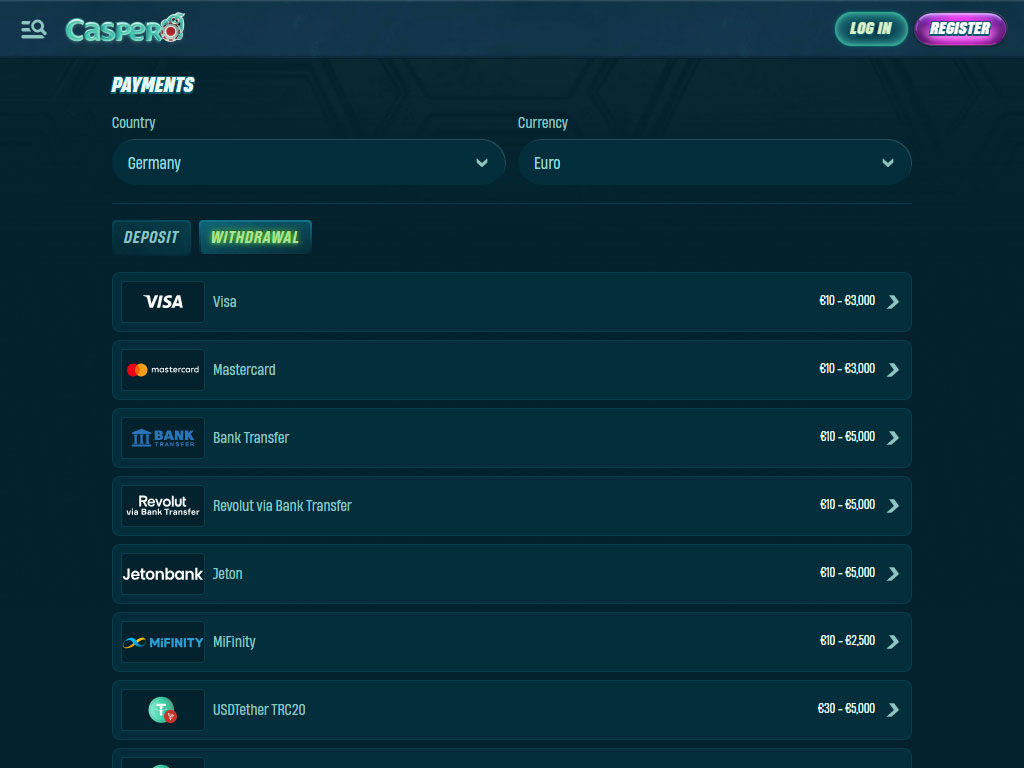Switch to the Deposit tab

point(151,238)
